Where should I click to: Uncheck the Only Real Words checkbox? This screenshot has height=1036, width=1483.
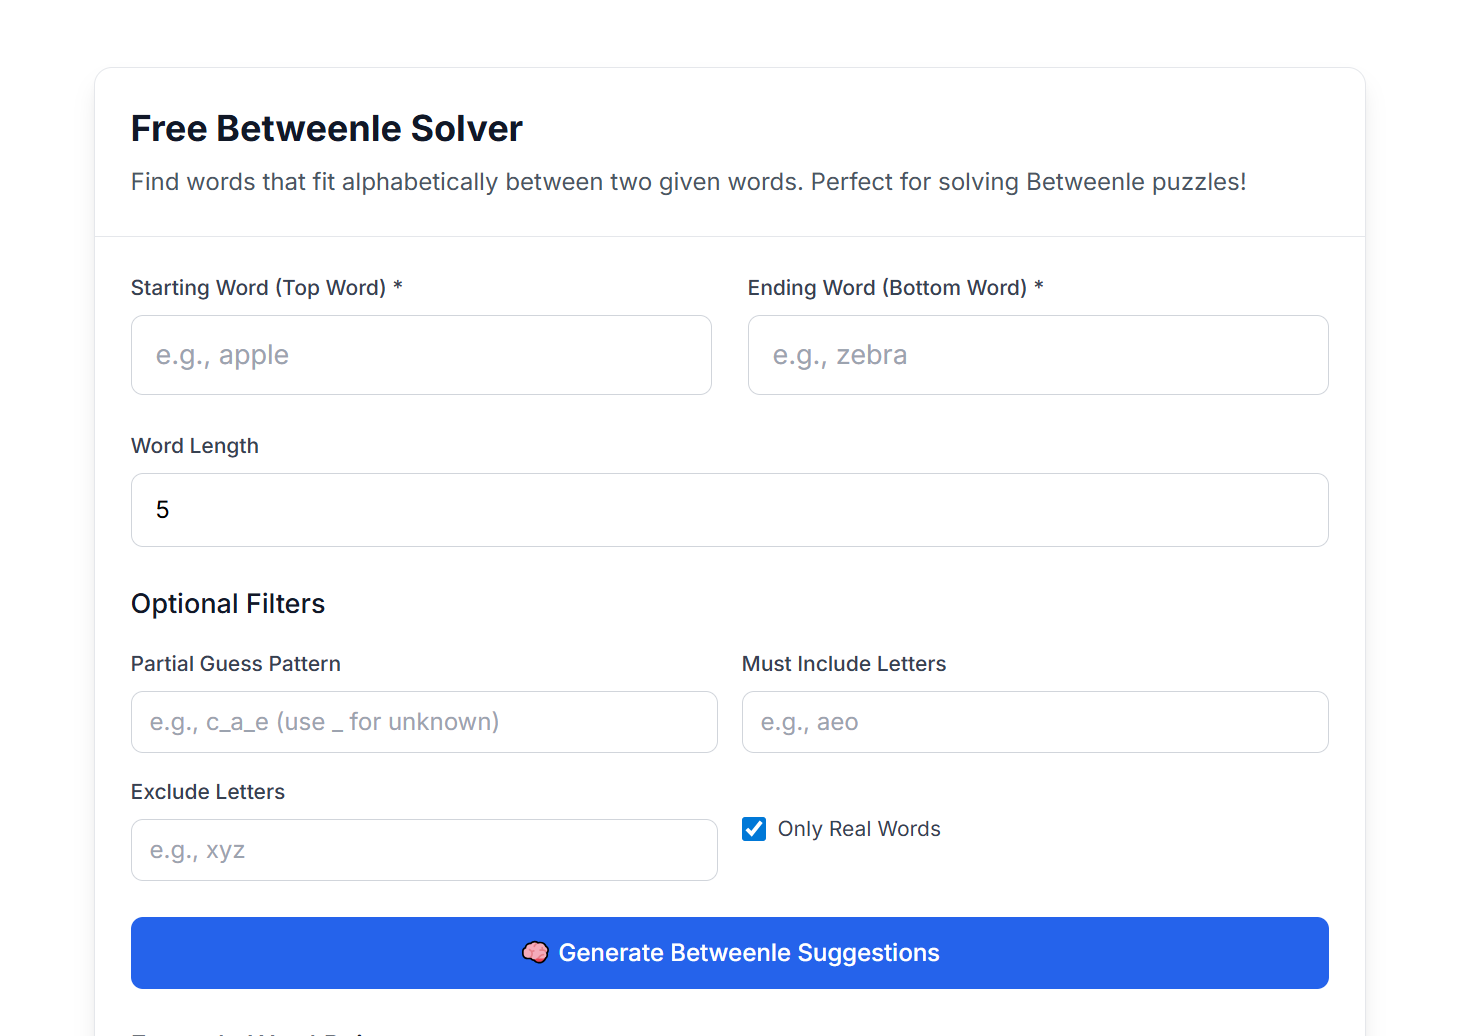[753, 829]
